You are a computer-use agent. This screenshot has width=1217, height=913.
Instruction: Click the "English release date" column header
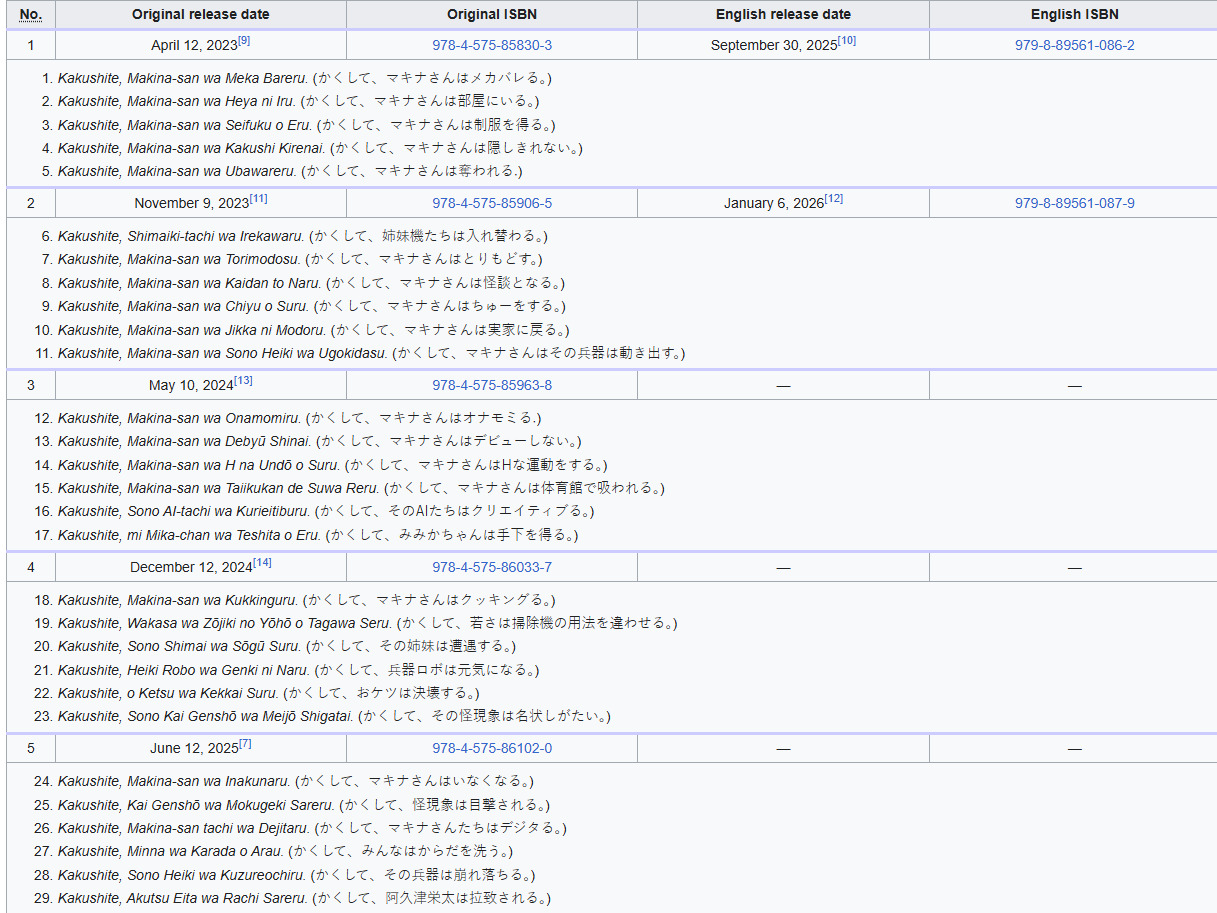pos(783,15)
